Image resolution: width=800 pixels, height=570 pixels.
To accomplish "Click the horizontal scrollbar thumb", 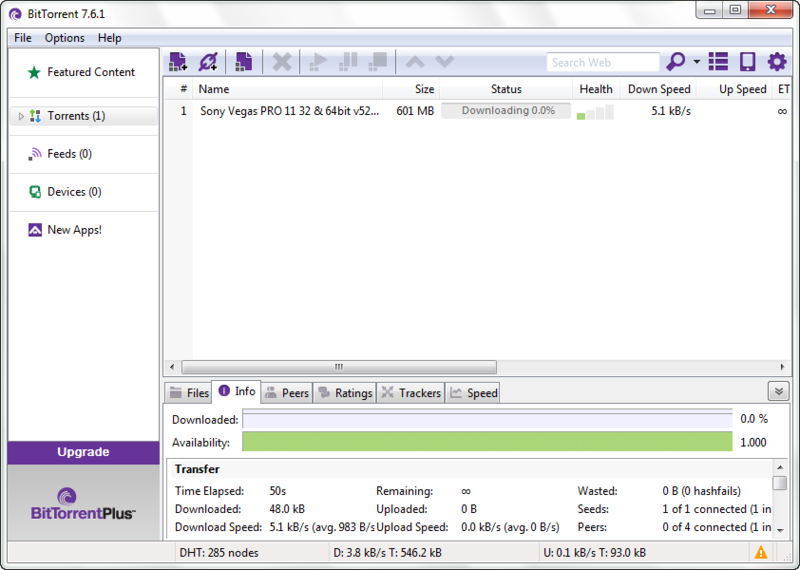I will (339, 367).
